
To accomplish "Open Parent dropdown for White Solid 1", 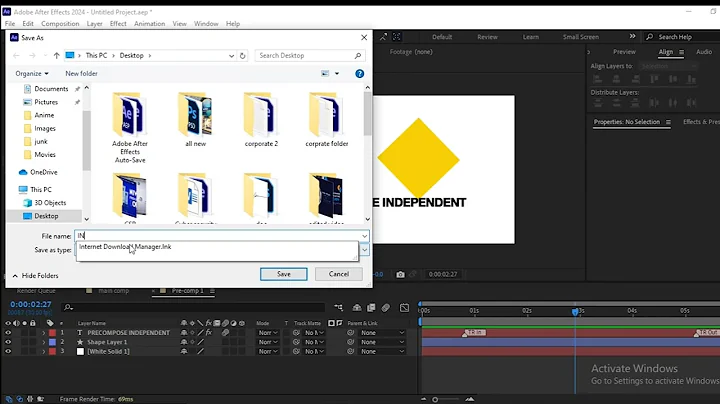I will 382,351.
